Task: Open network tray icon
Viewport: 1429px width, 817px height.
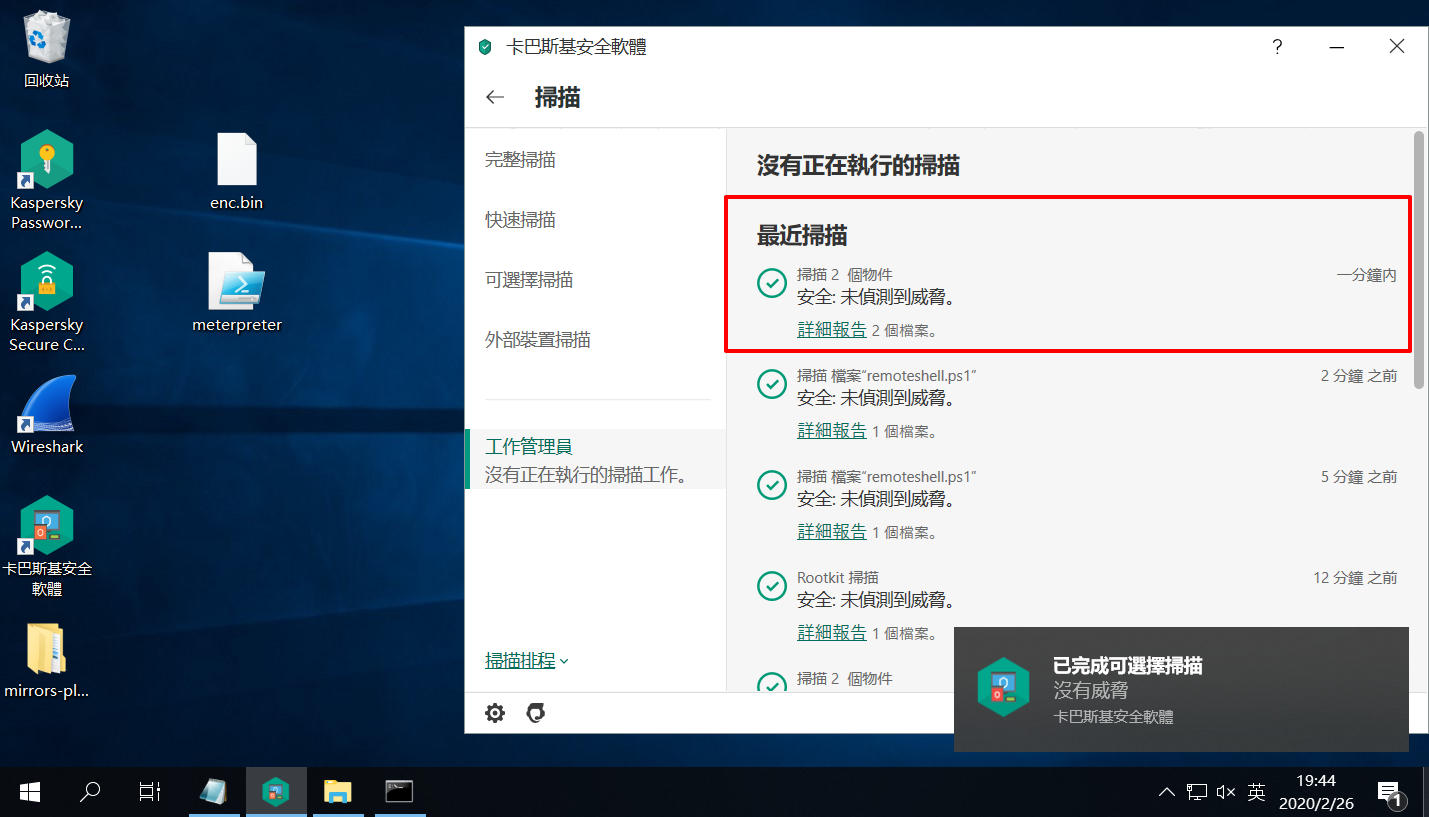Action: [1196, 792]
